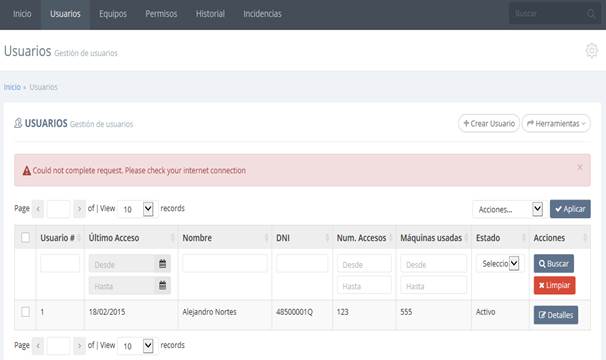Screen dimensions: 606x360
Task: Go to the previous page in the top pager
Action: point(38,209)
